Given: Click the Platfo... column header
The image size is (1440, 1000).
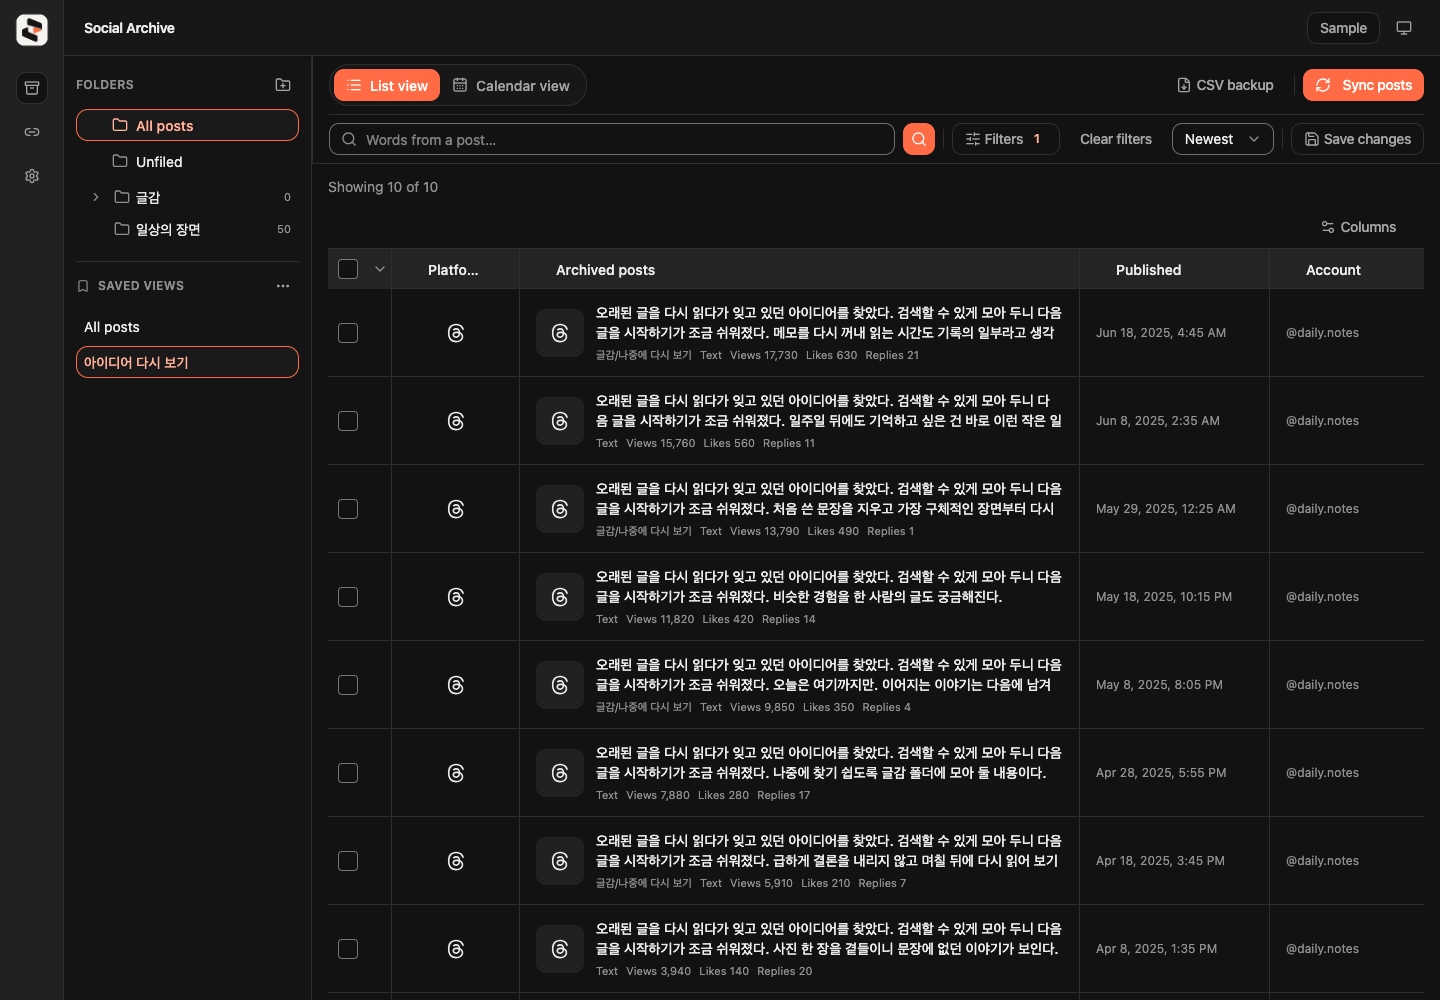Looking at the screenshot, I should [453, 270].
